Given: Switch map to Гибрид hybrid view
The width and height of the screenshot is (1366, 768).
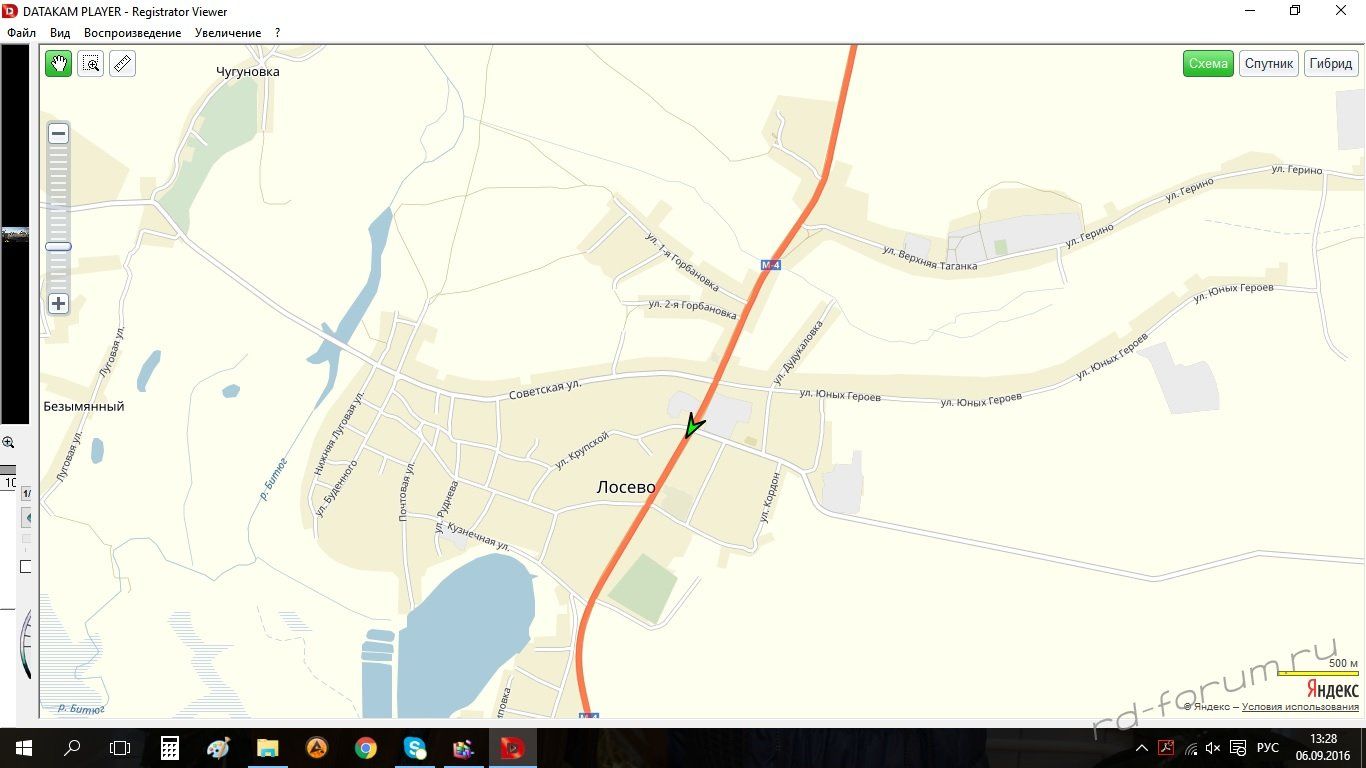Looking at the screenshot, I should point(1330,63).
